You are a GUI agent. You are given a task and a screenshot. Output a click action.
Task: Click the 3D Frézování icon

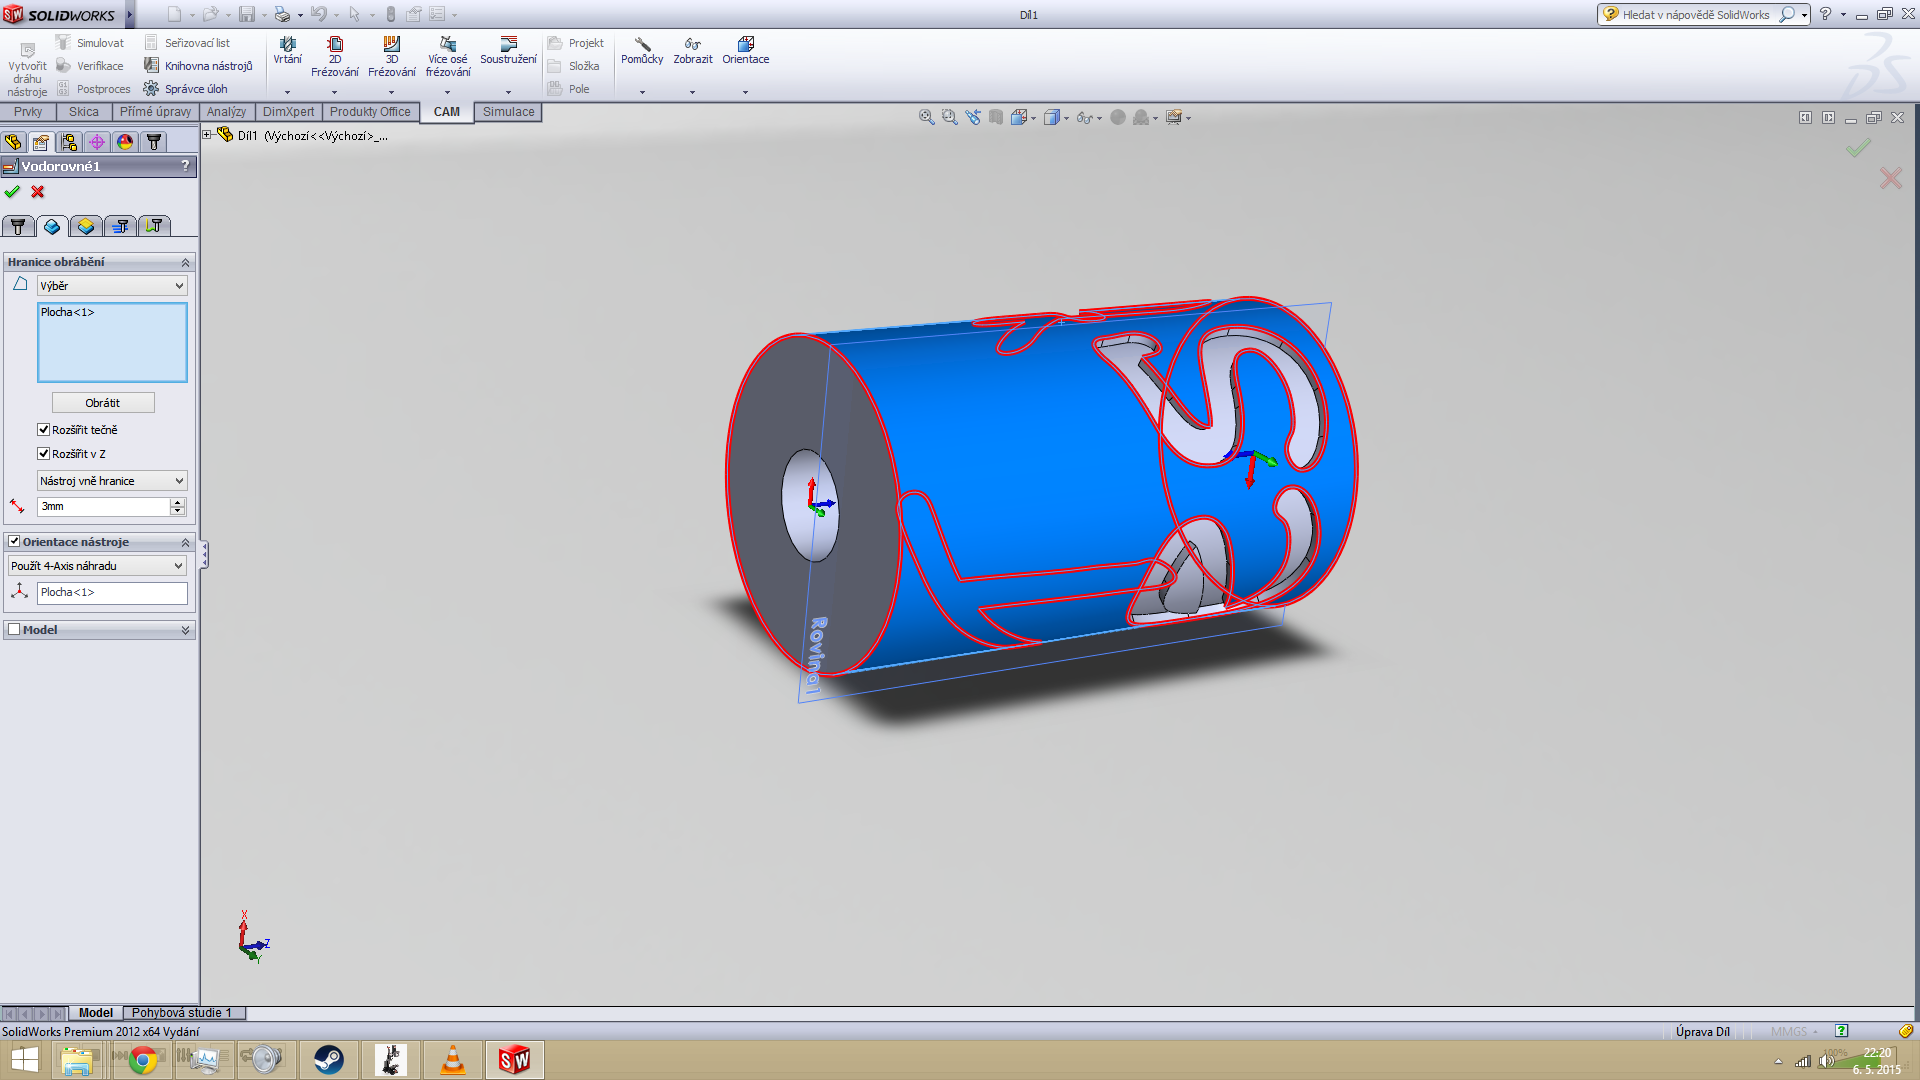[391, 50]
